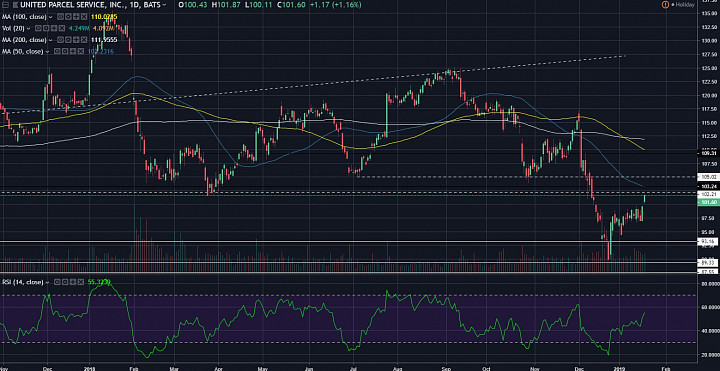Toggle visibility of the RSI indicator
The image size is (720, 371).
tap(57, 281)
